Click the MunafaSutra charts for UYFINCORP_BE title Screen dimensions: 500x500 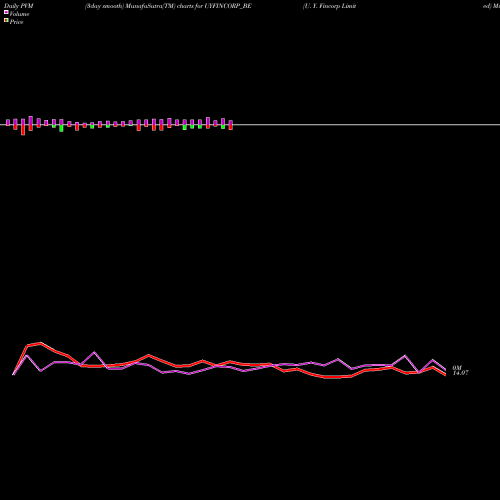[168, 6]
